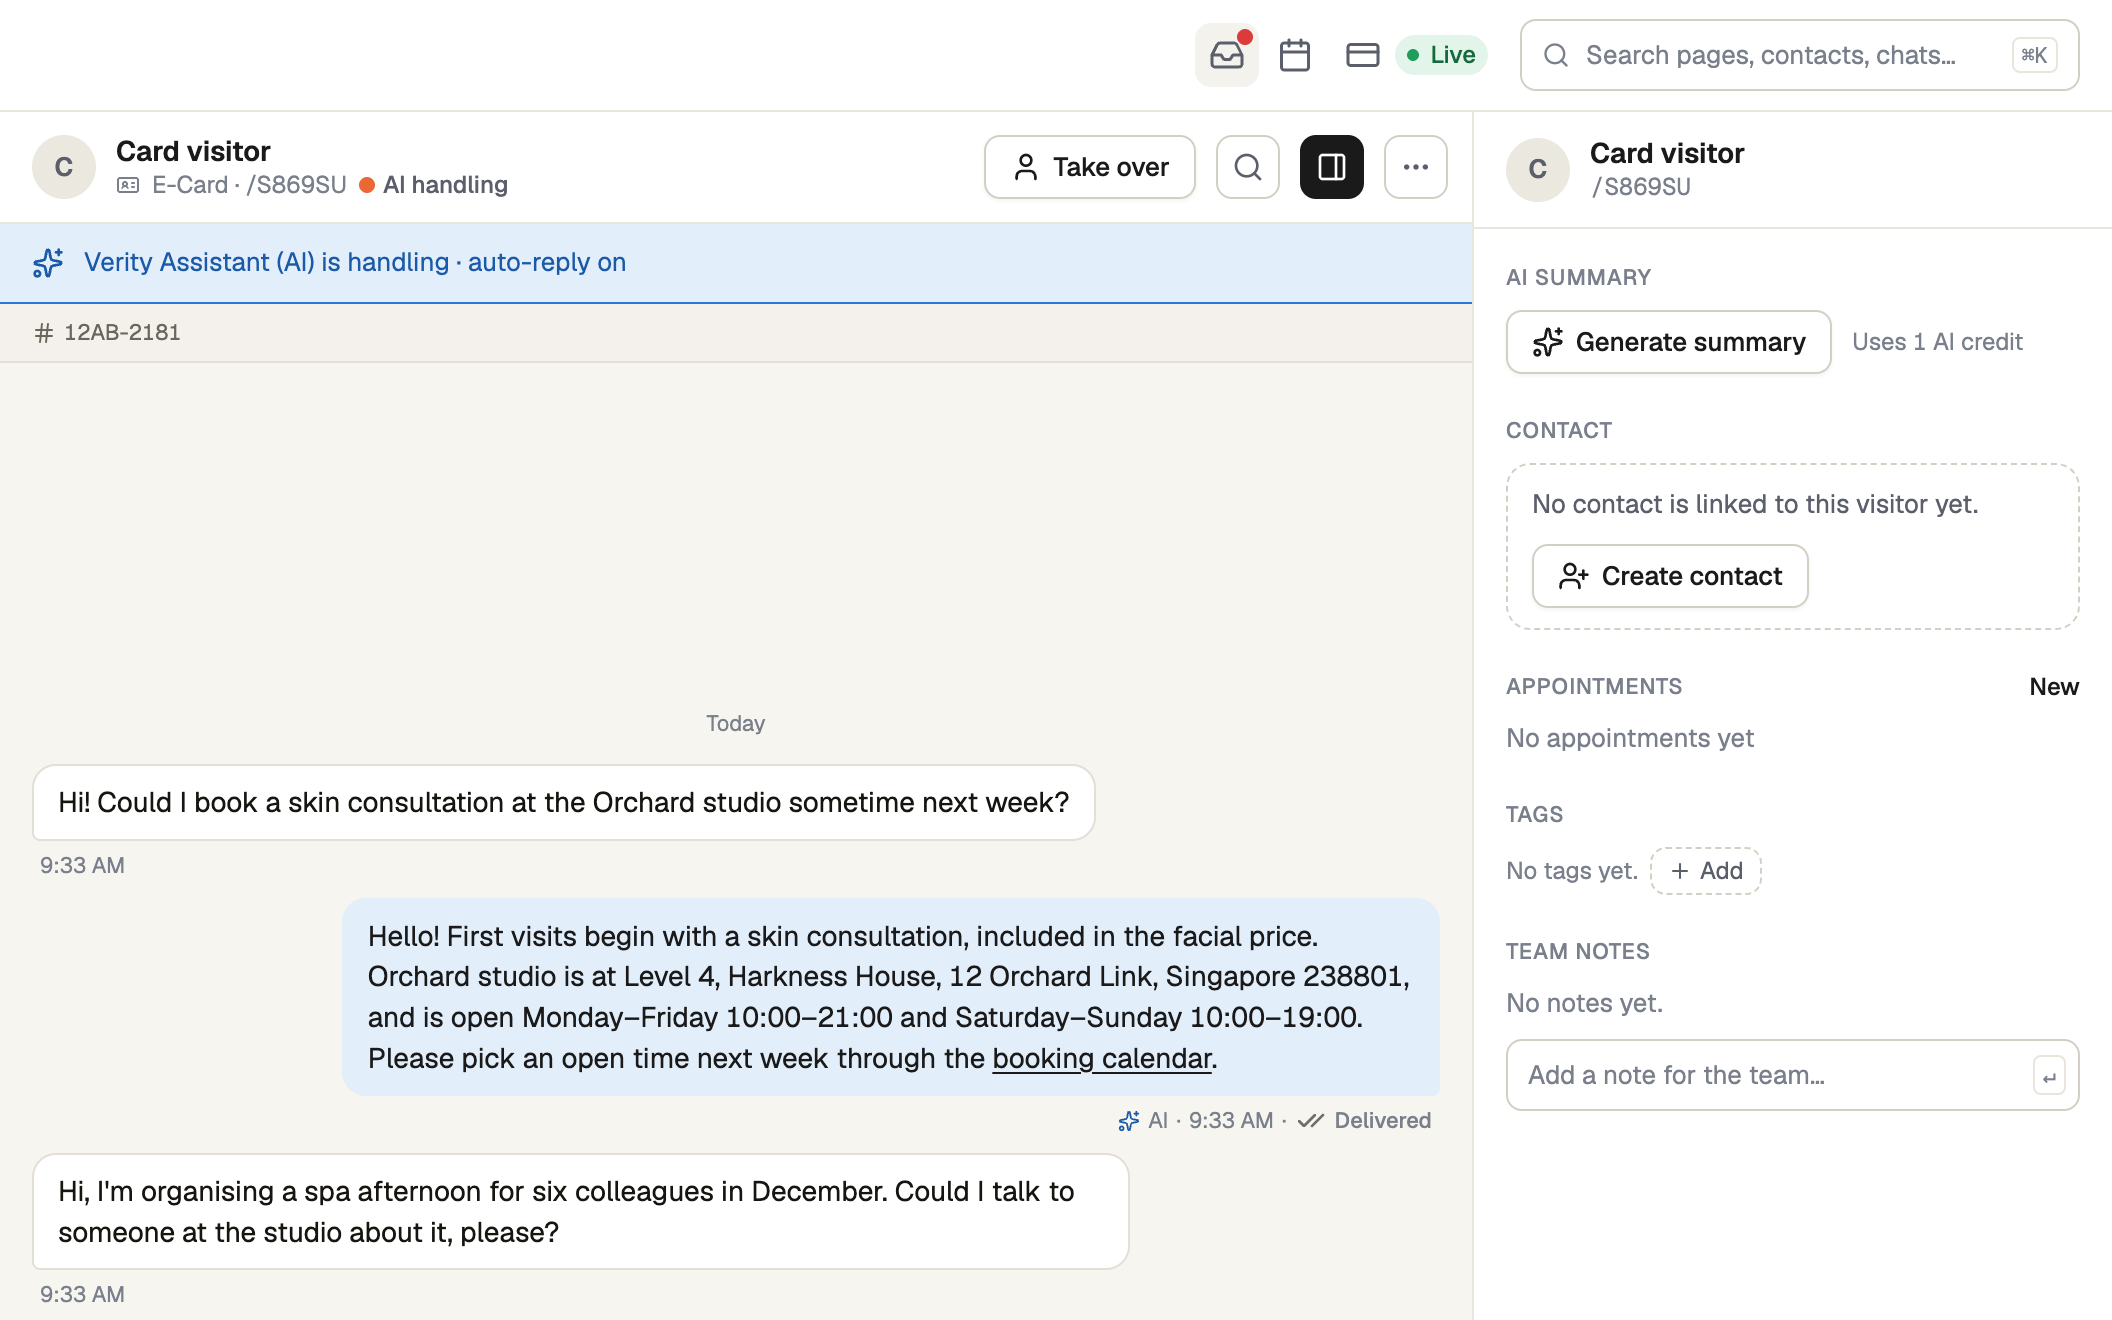The width and height of the screenshot is (2112, 1320).
Task: Click the AI sparkle icon beside 9:33 AM Delivered
Action: 1129,1121
